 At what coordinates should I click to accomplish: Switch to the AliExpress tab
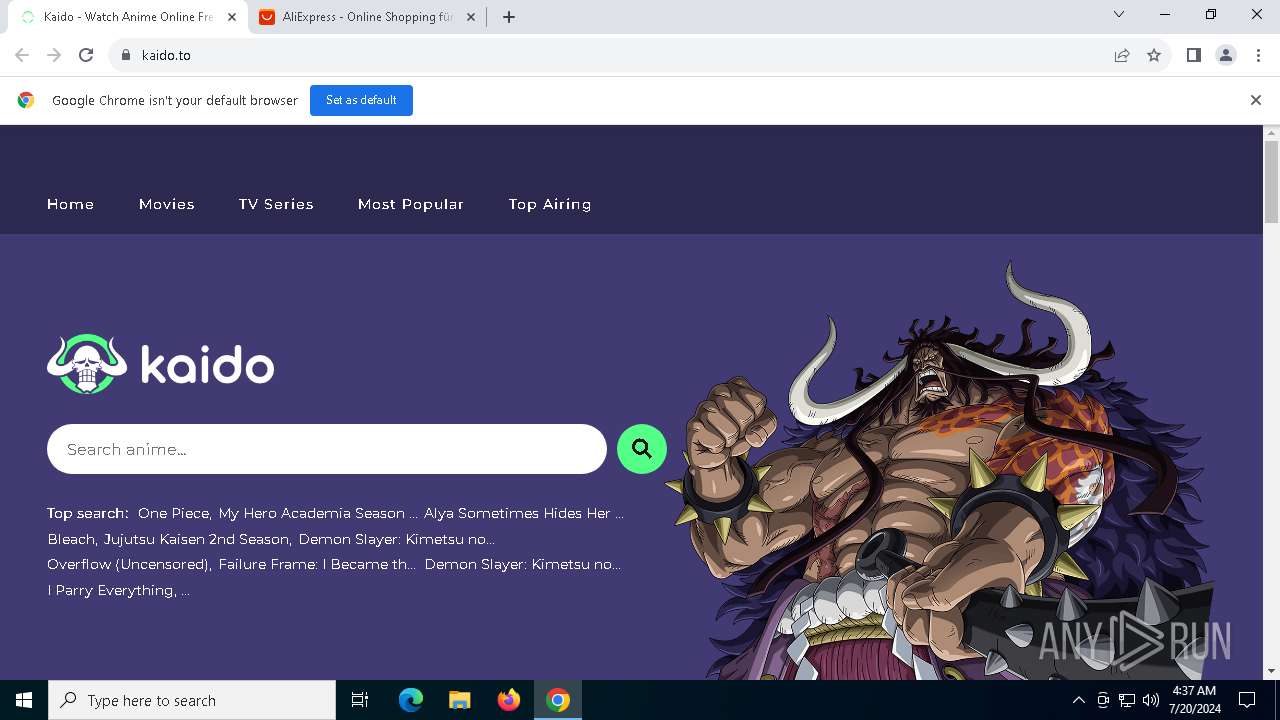coord(367,17)
